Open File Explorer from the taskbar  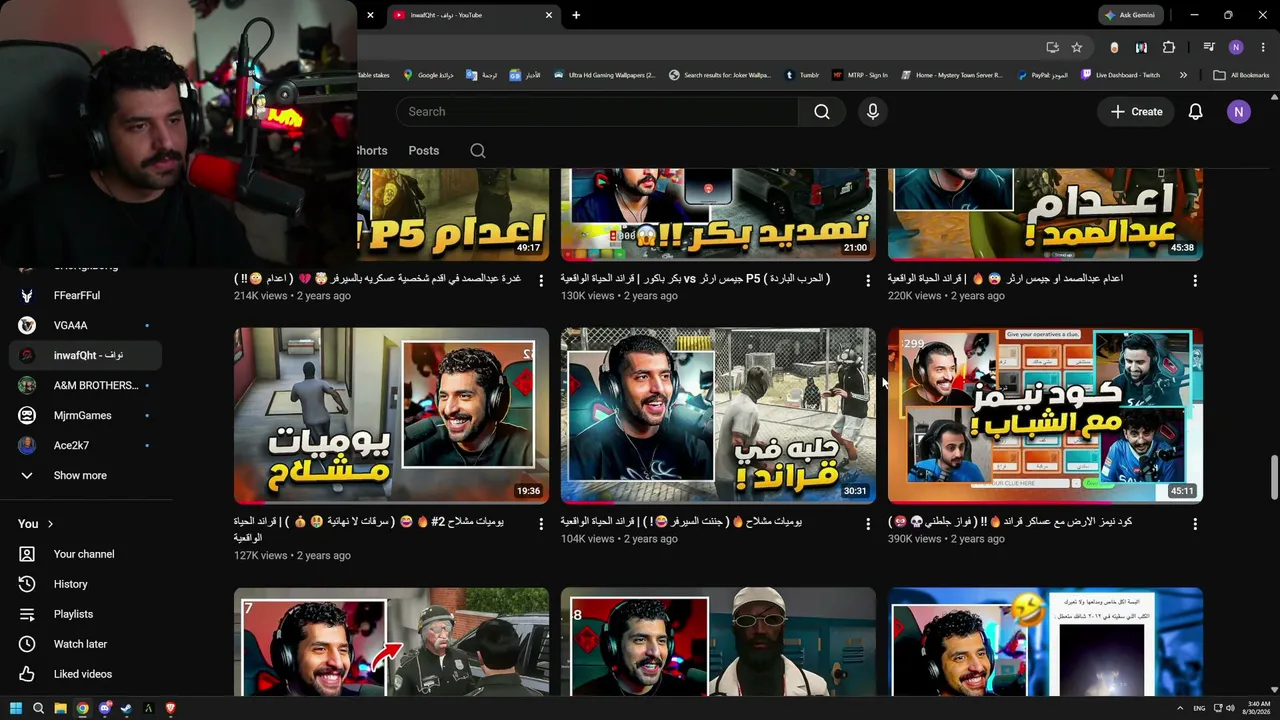pos(60,708)
